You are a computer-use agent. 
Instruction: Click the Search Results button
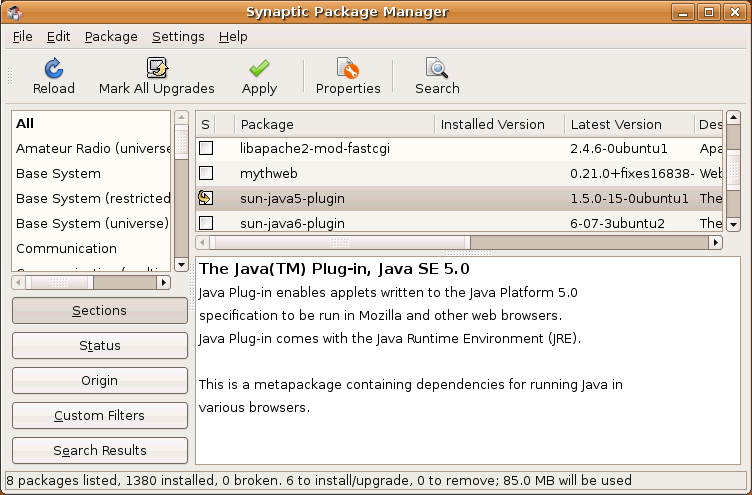click(100, 450)
